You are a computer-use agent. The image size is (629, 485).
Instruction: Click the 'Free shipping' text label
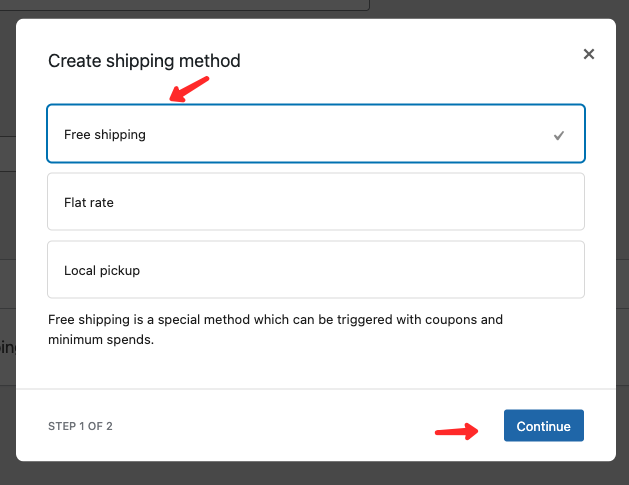pos(105,135)
